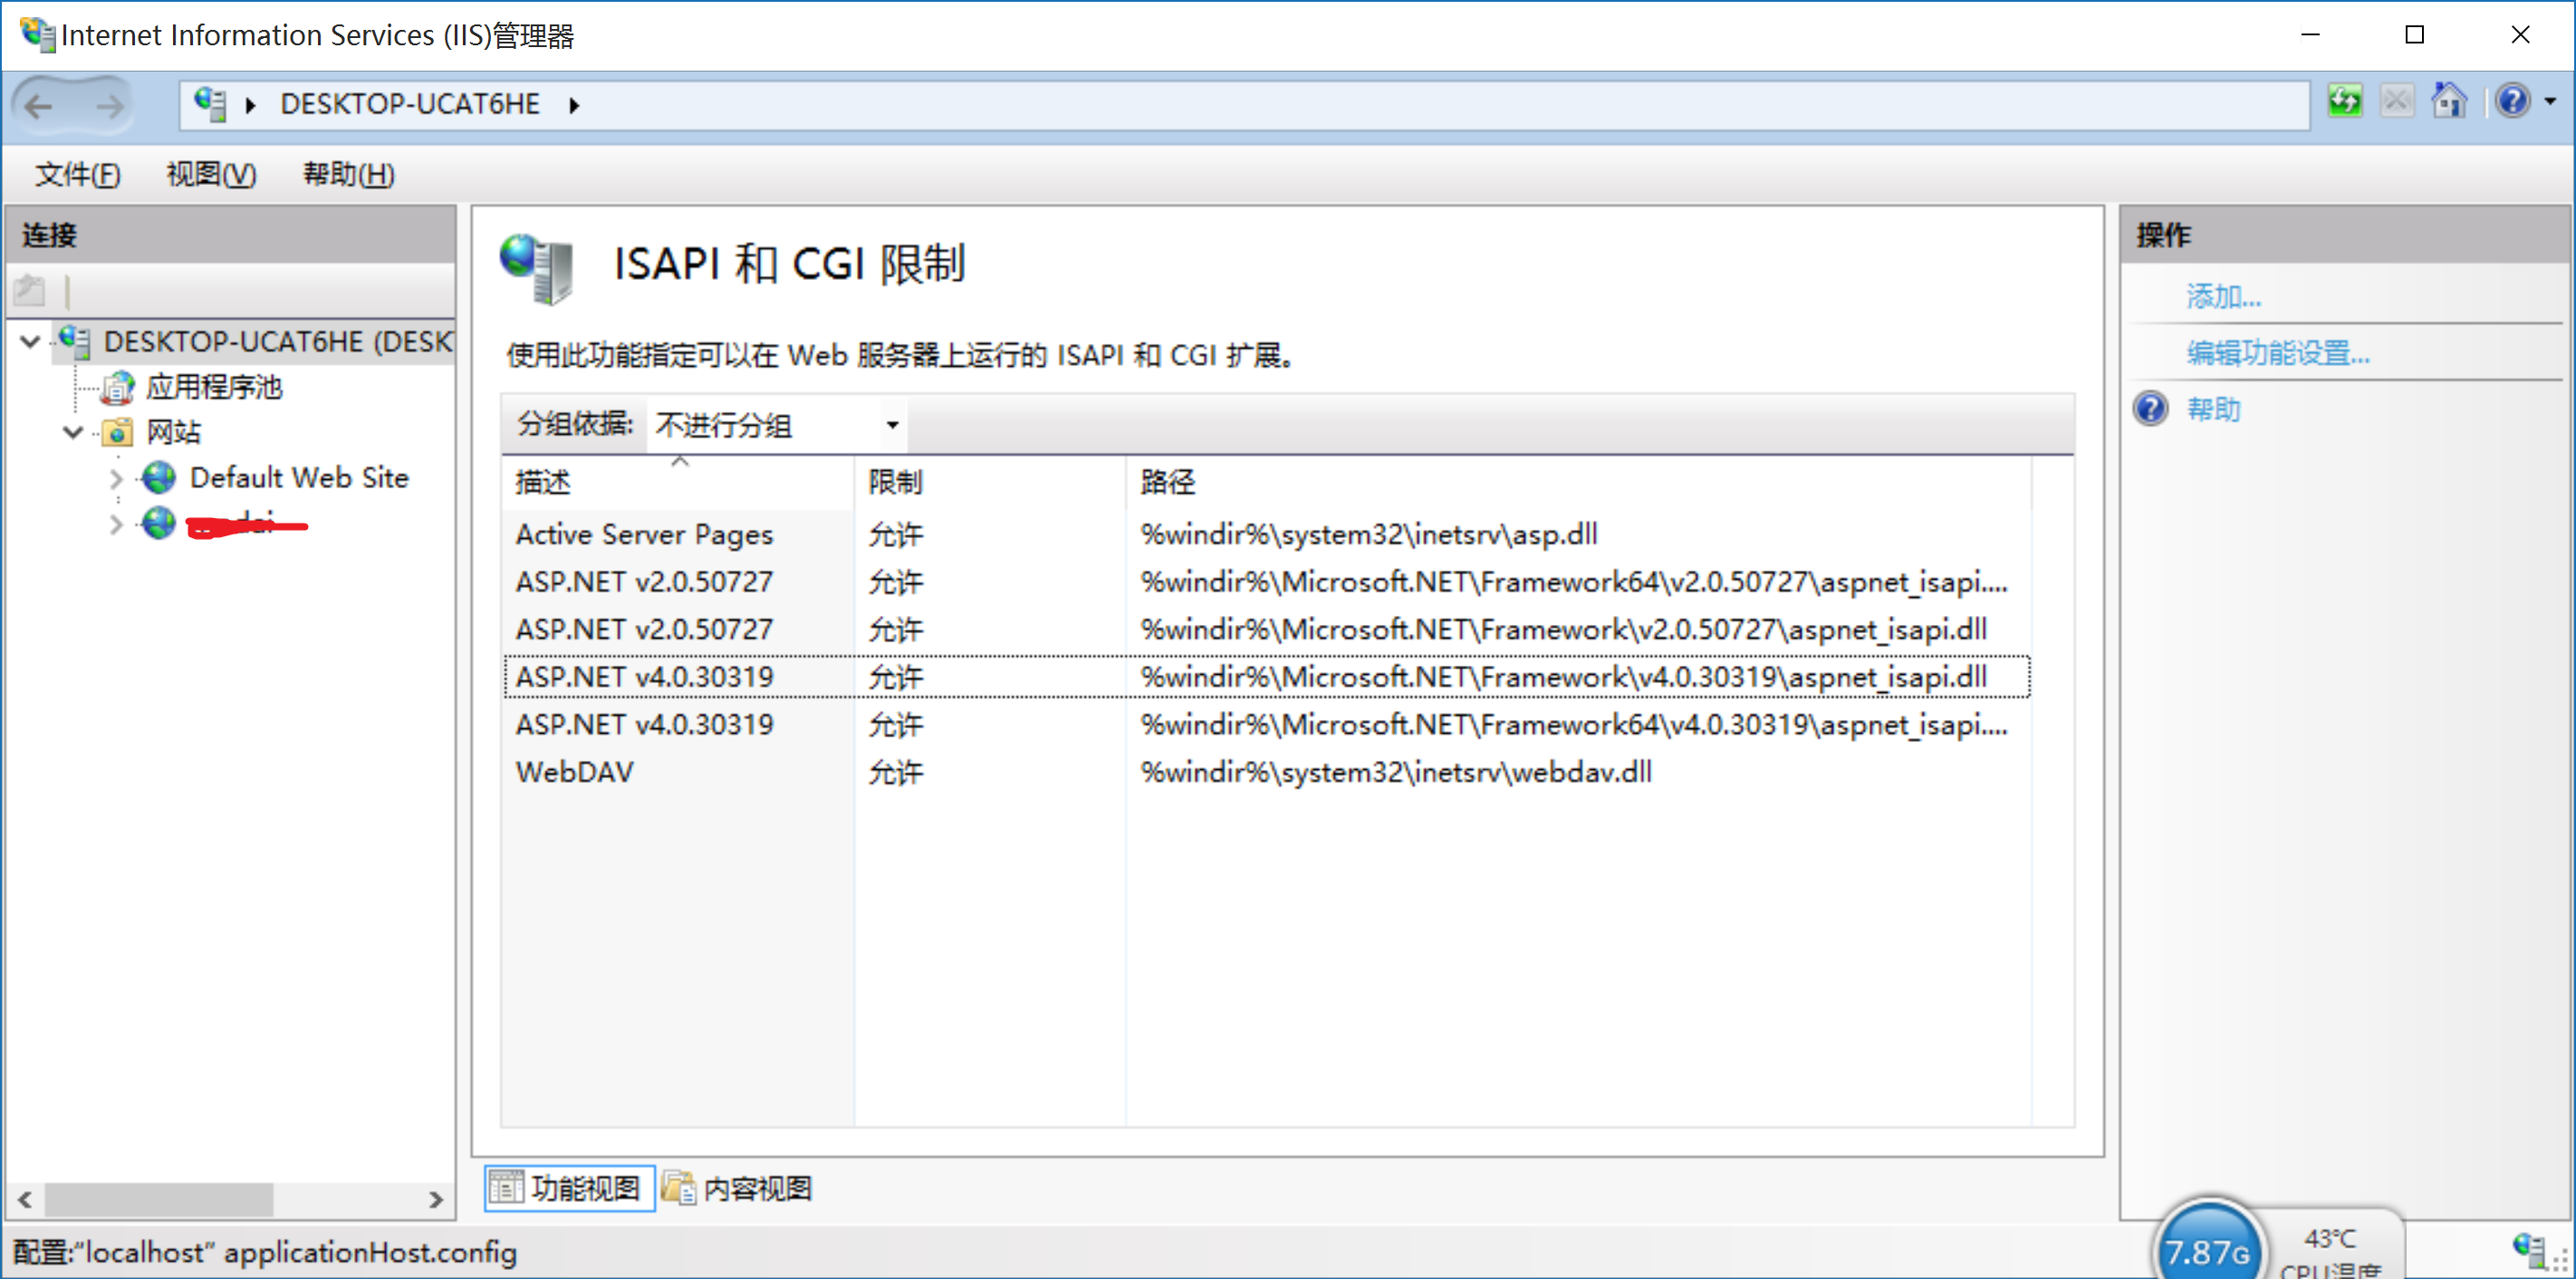
Task: Go to the home page icon
Action: [2448, 101]
